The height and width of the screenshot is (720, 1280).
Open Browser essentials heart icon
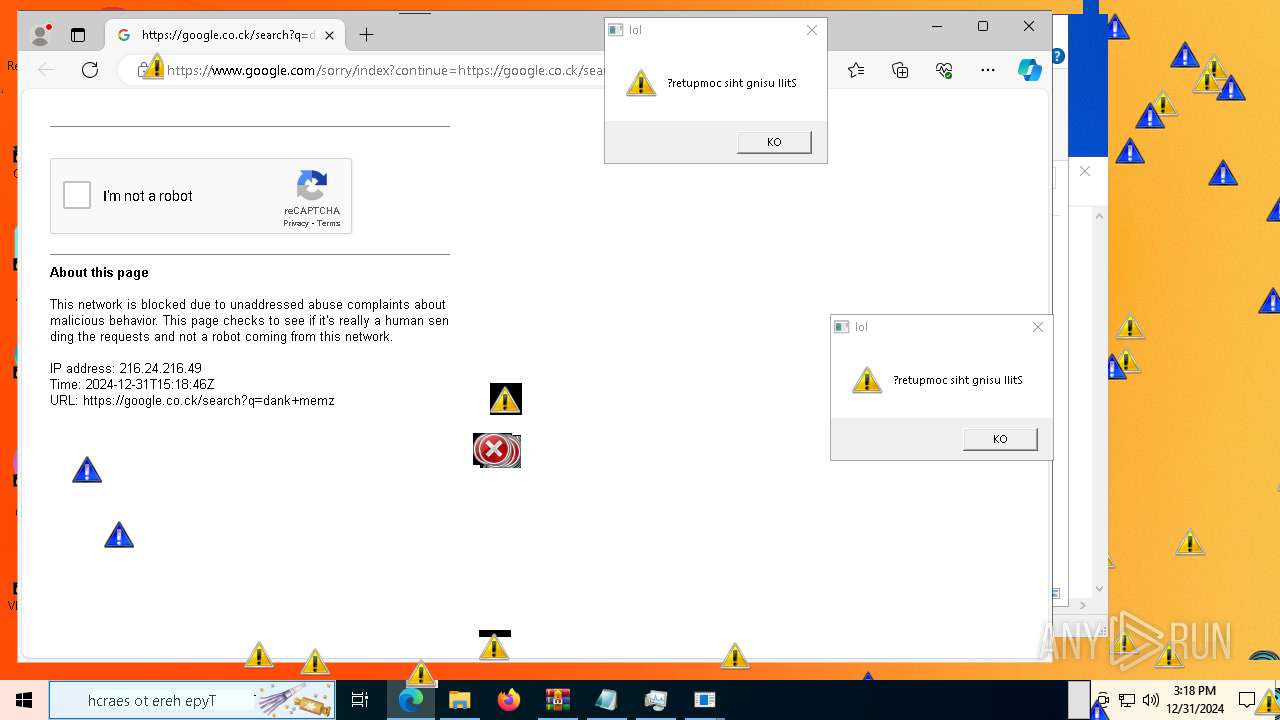pos(944,69)
